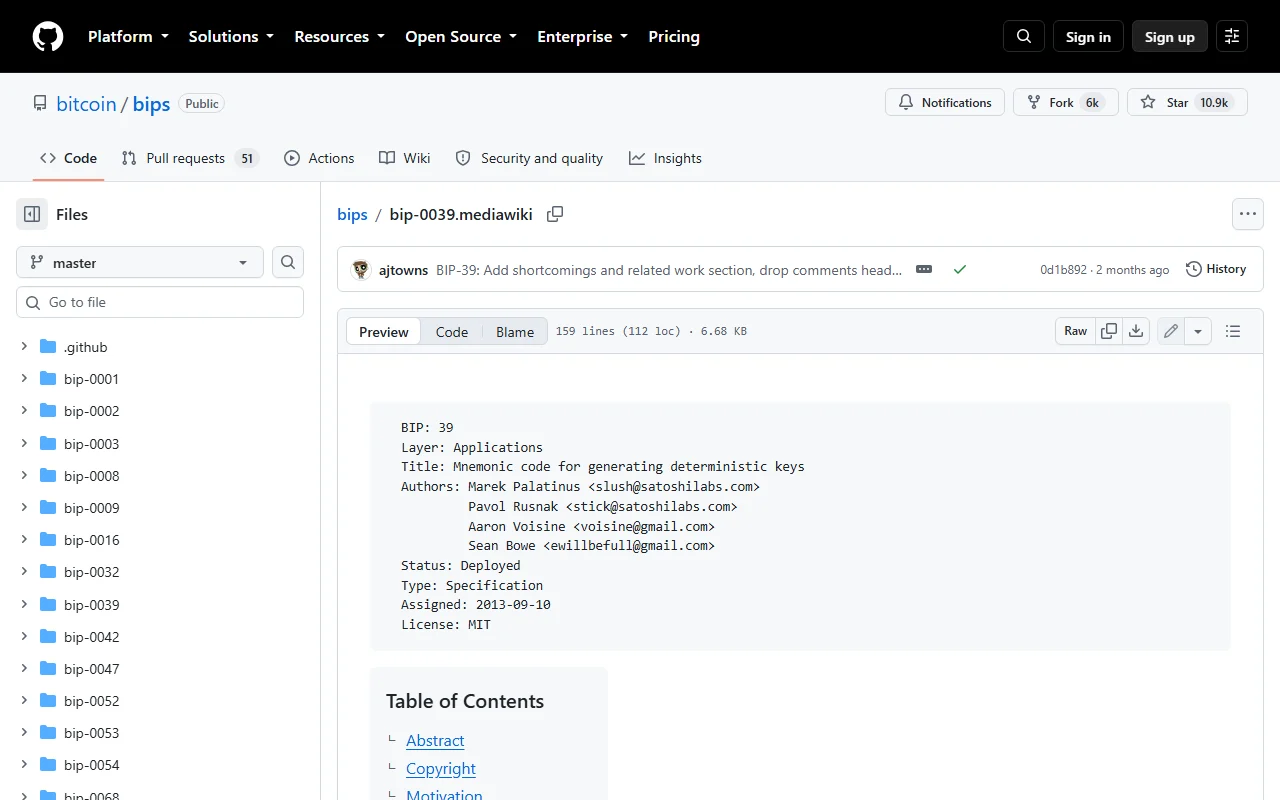
Task: Focus the Go to file field
Action: click(x=160, y=302)
